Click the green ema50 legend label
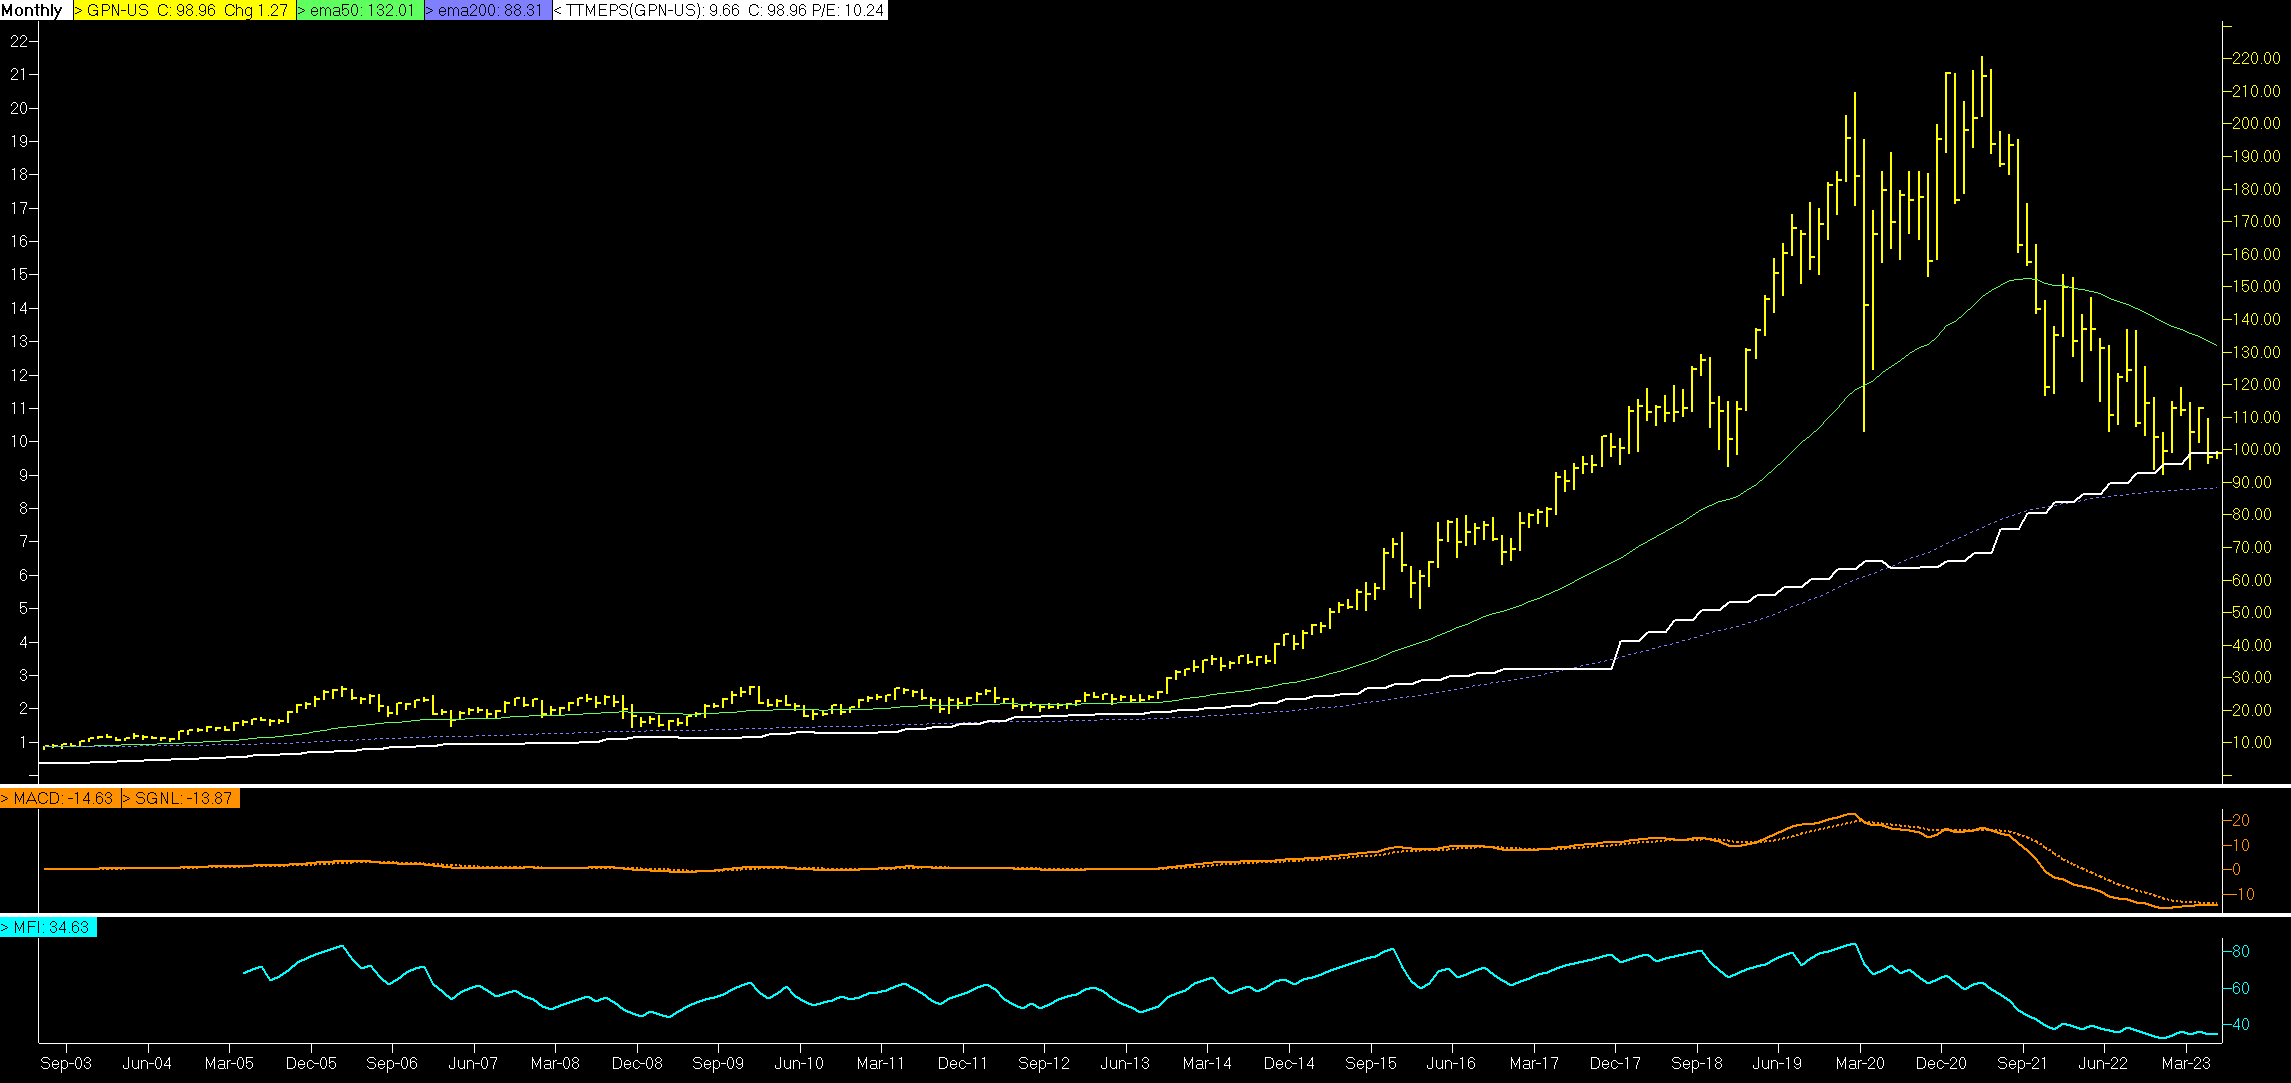The height and width of the screenshot is (1083, 2291). (x=360, y=10)
